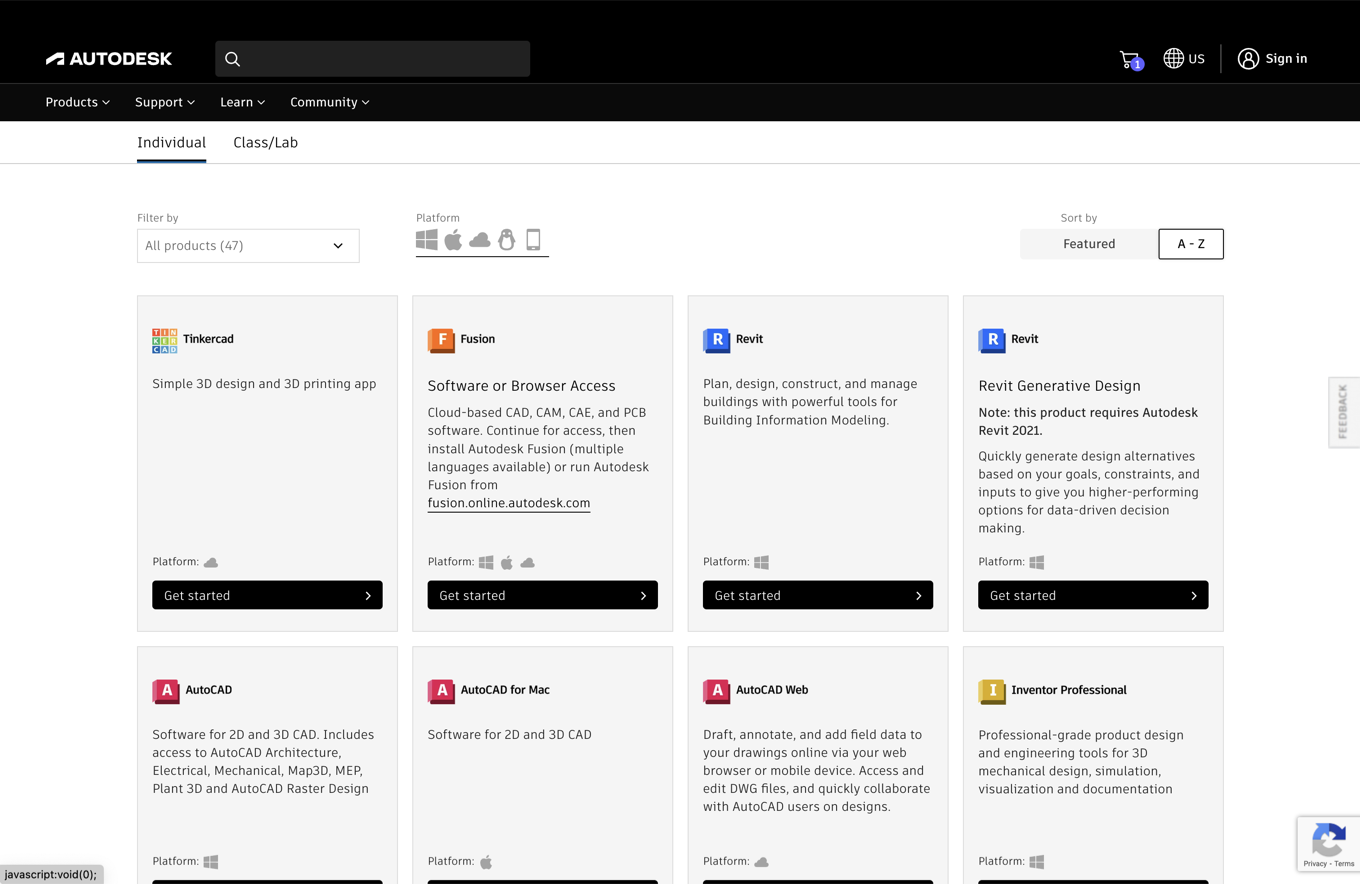Click the AutoCAD for Mac title
The width and height of the screenshot is (1360, 884).
click(x=505, y=690)
